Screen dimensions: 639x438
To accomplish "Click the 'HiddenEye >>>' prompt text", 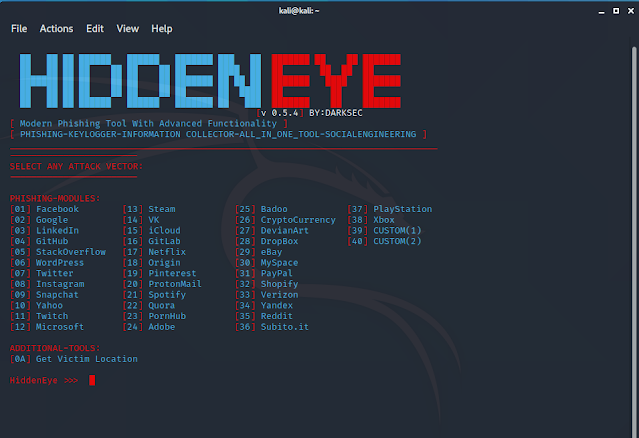I will (x=44, y=381).
